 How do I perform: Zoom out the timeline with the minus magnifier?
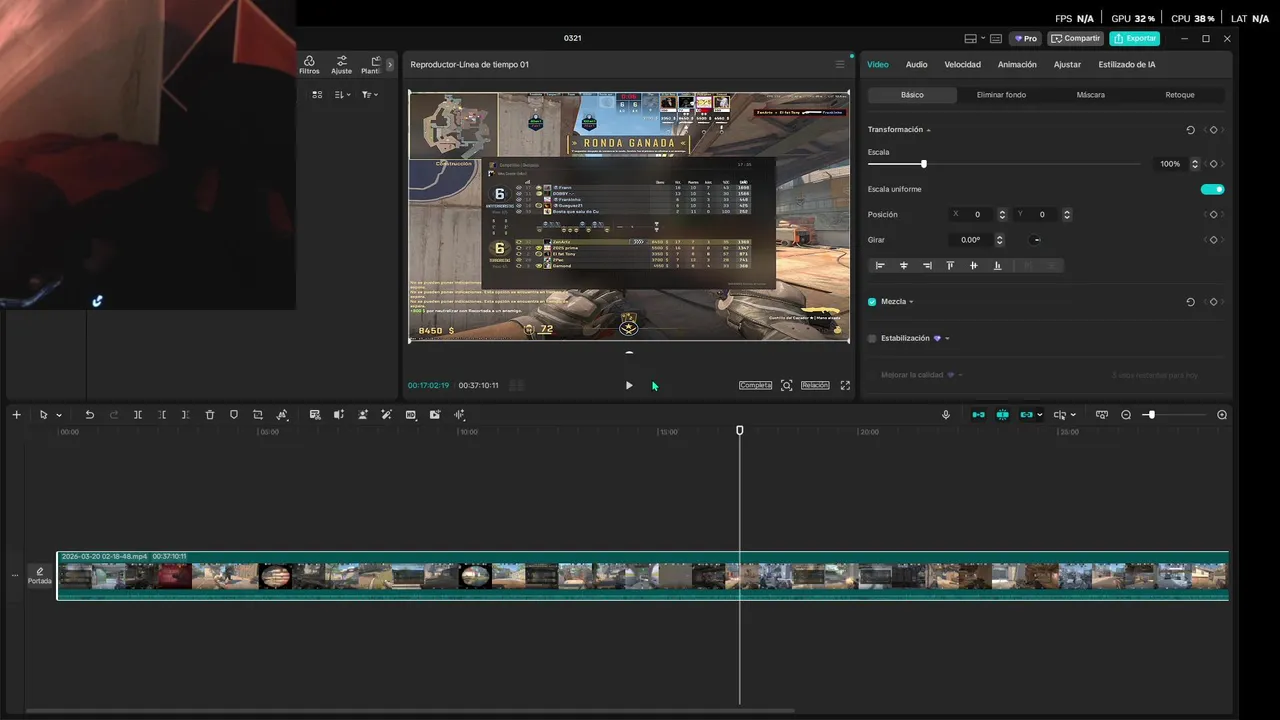(x=1126, y=415)
